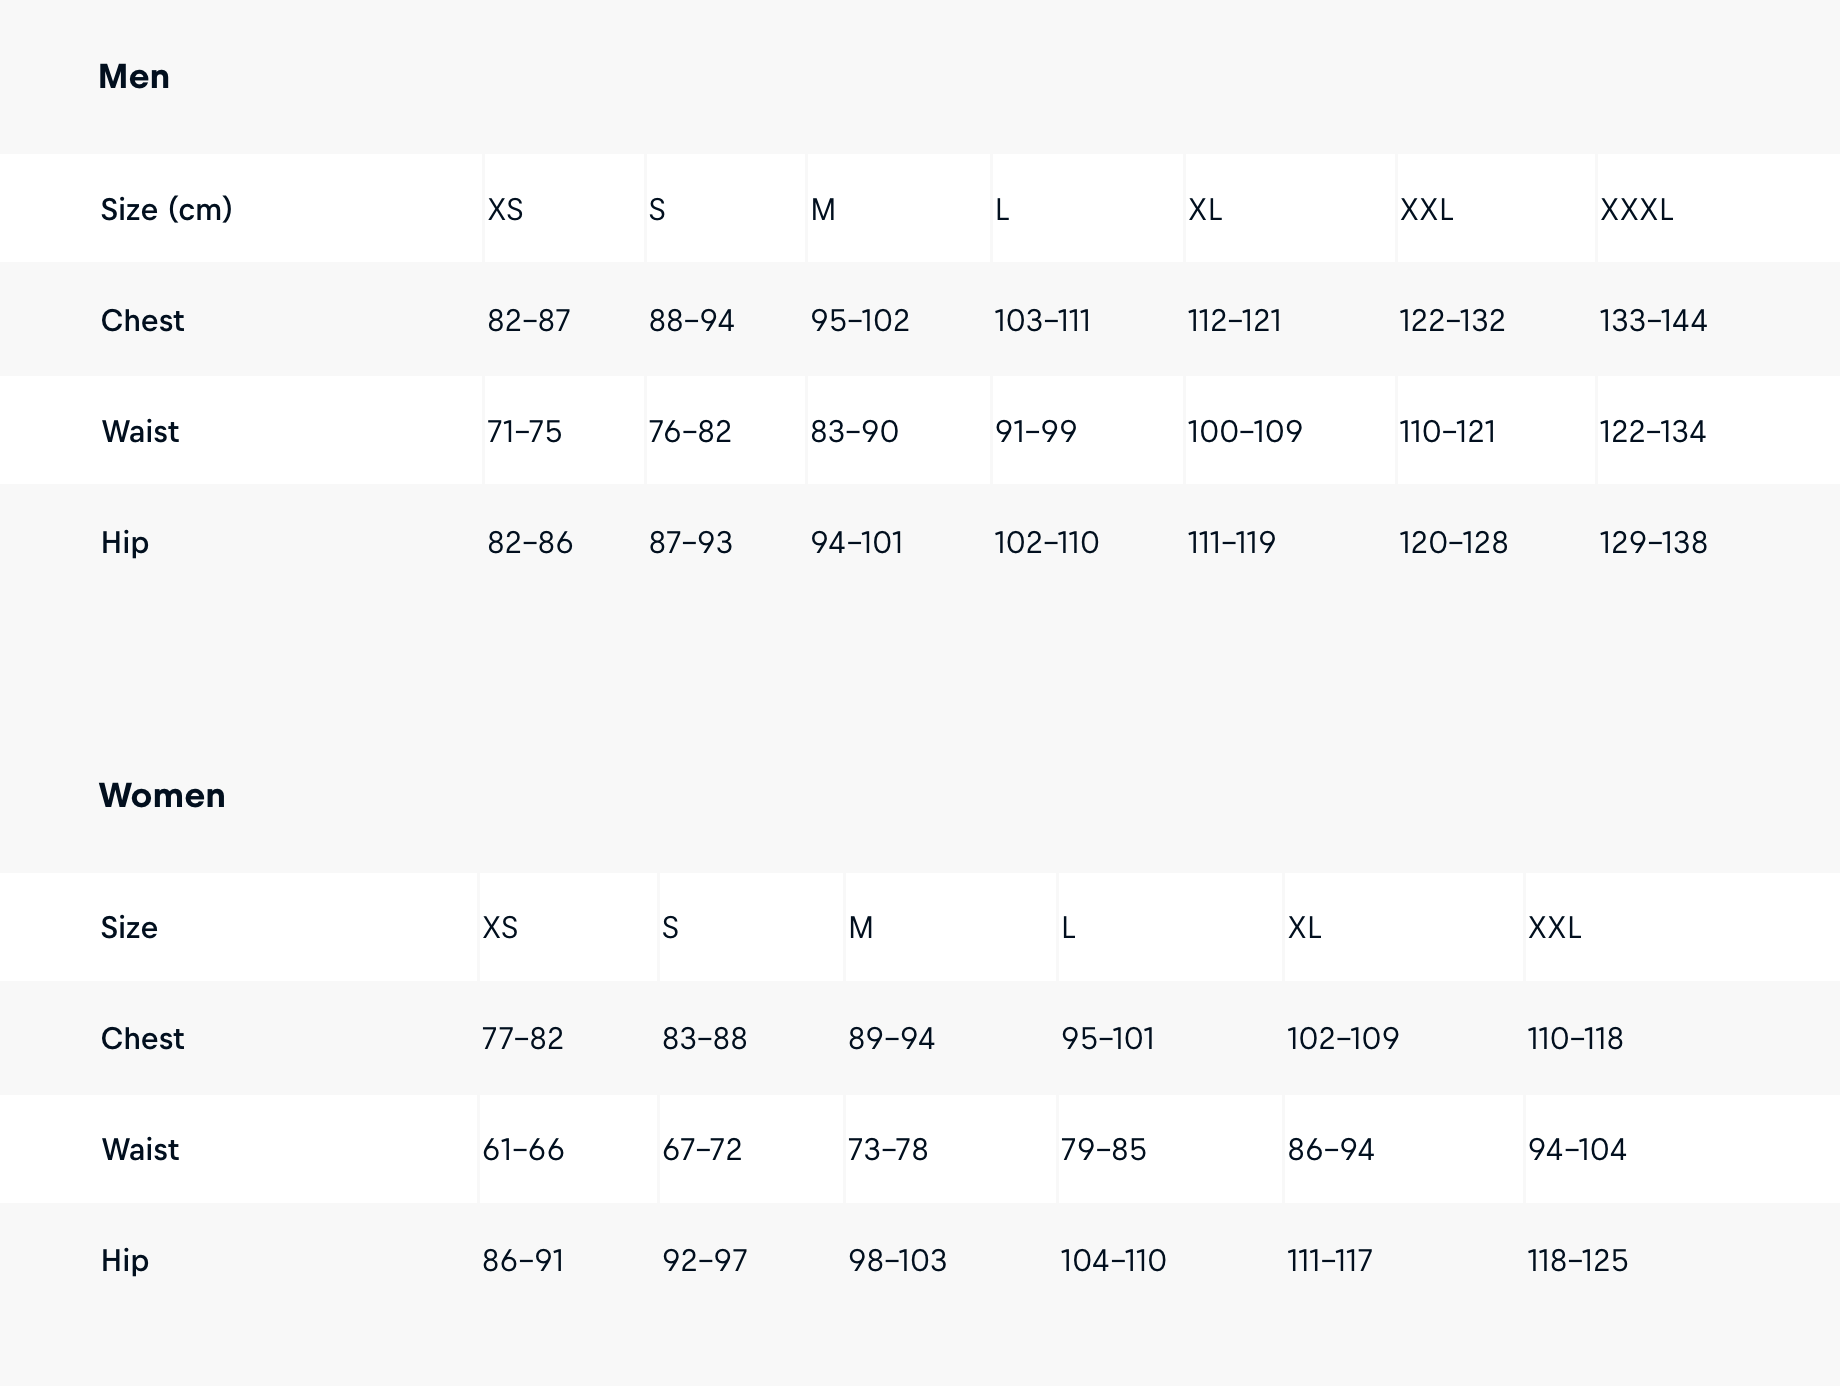
Task: Click the Women section heading
Action: (162, 796)
